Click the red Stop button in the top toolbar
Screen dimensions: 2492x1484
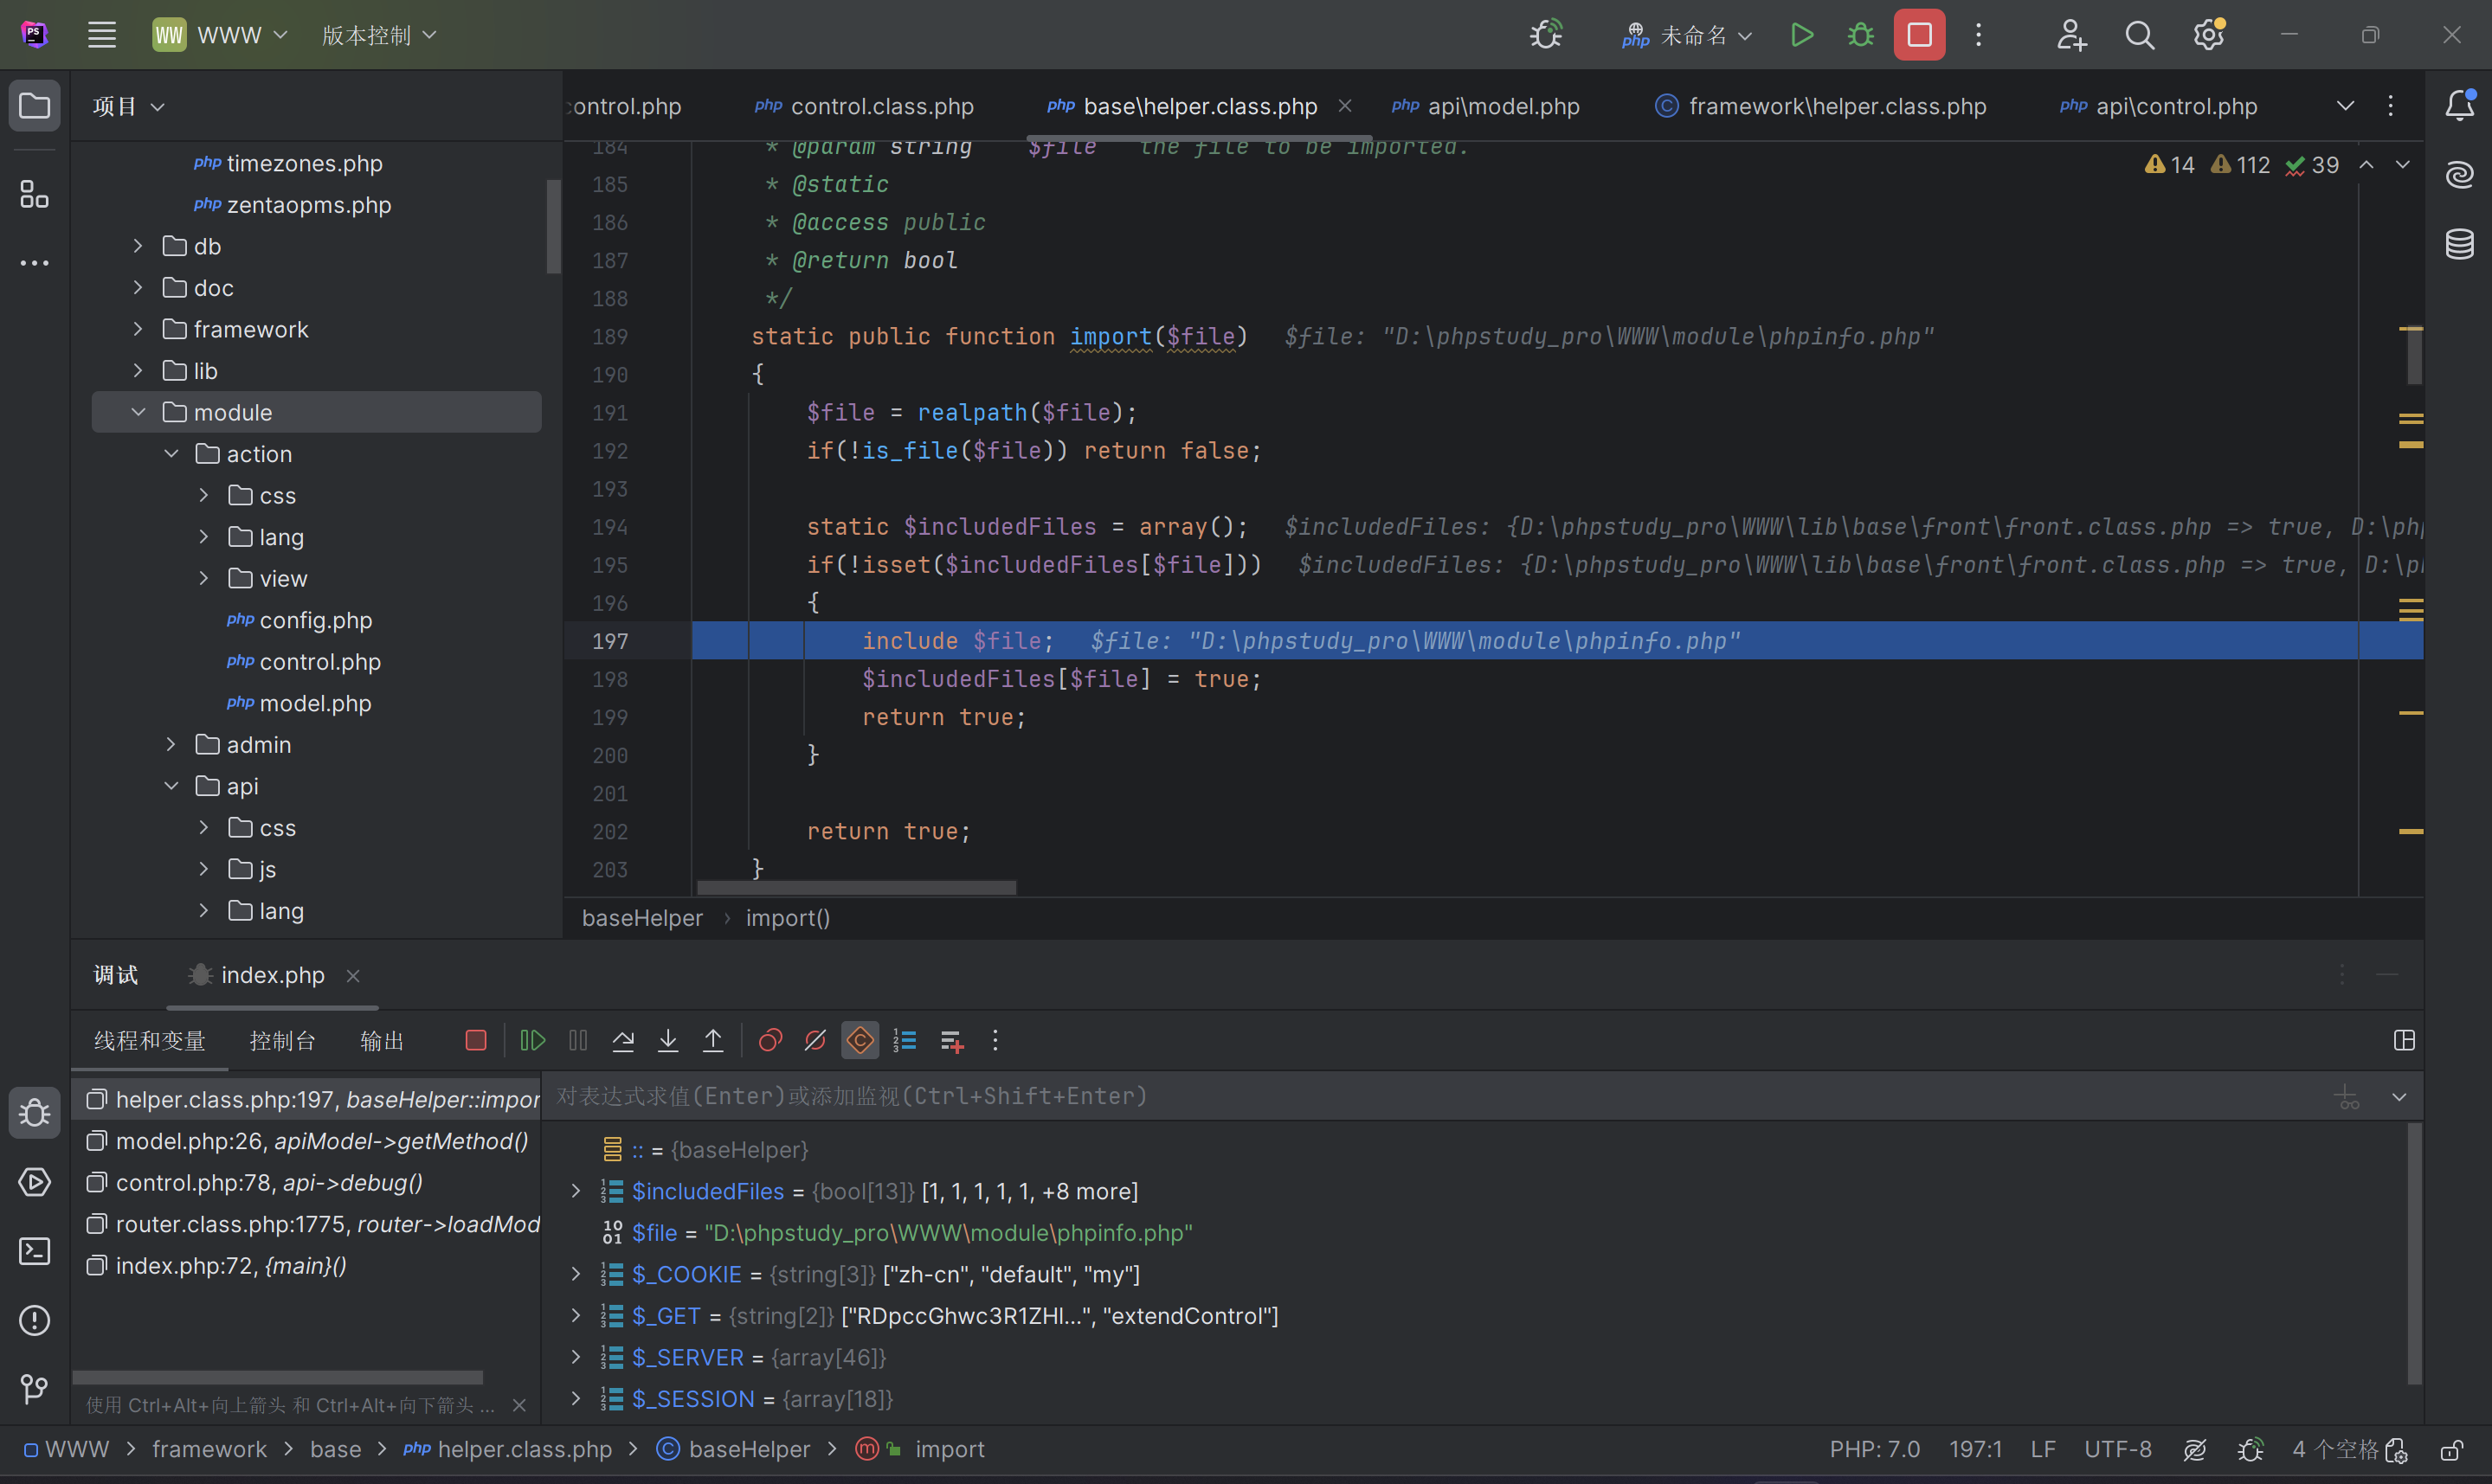pyautogui.click(x=1918, y=35)
